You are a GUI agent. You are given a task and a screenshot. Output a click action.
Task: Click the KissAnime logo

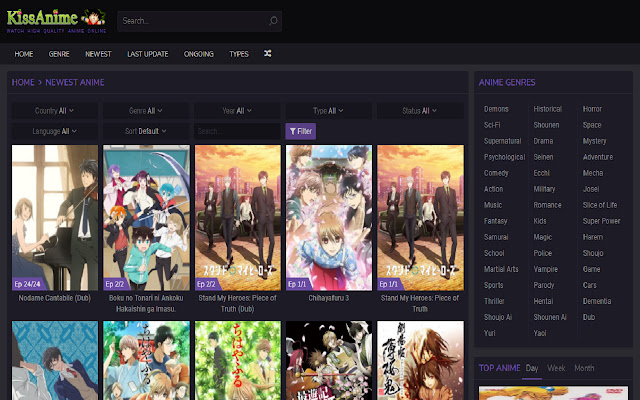pyautogui.click(x=56, y=21)
